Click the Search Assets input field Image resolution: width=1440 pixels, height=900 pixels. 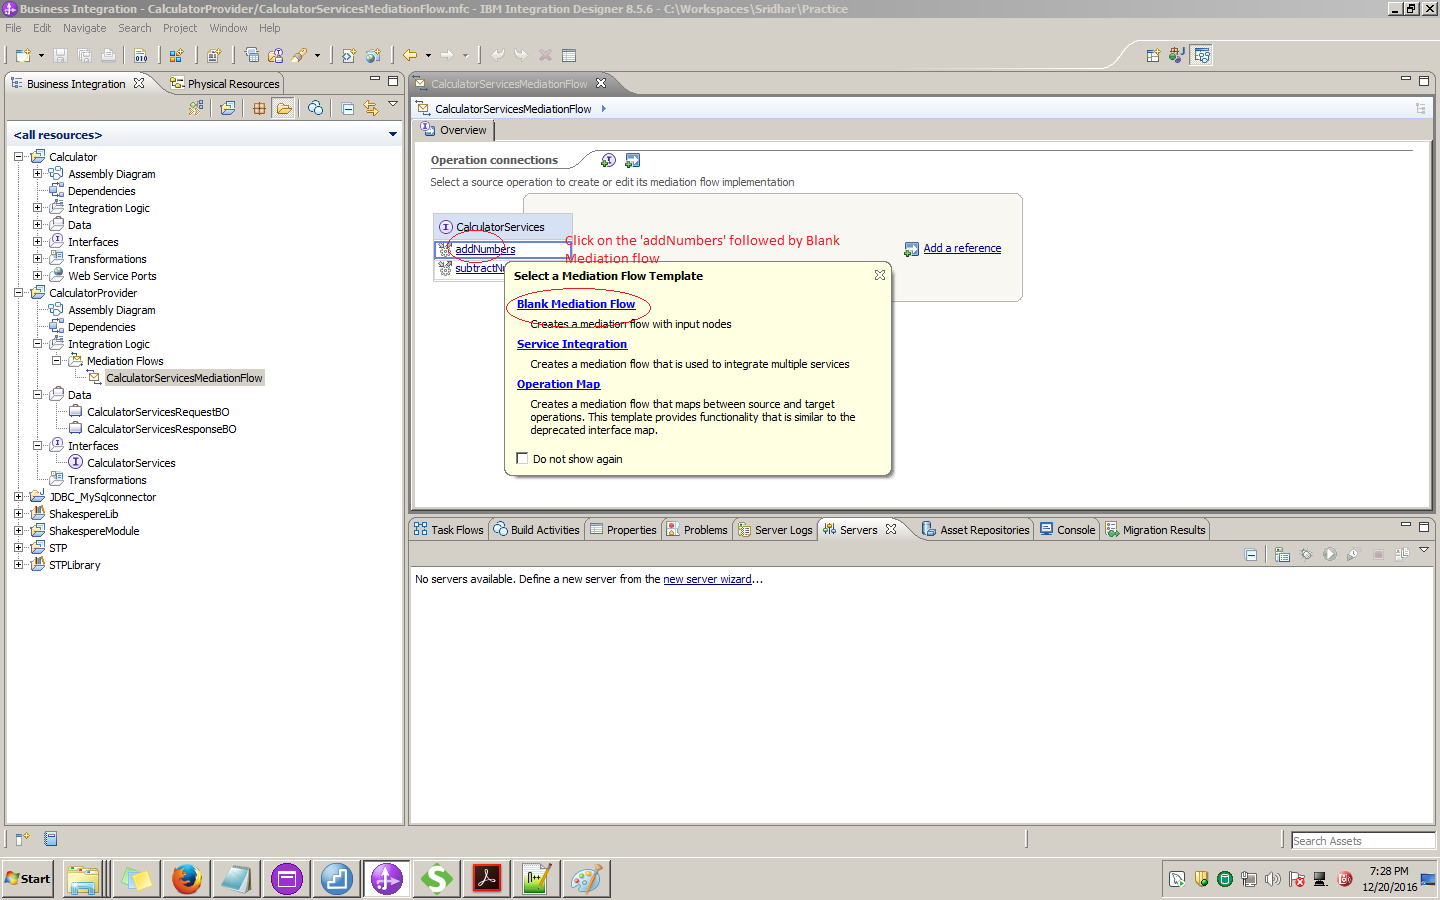pyautogui.click(x=1363, y=841)
